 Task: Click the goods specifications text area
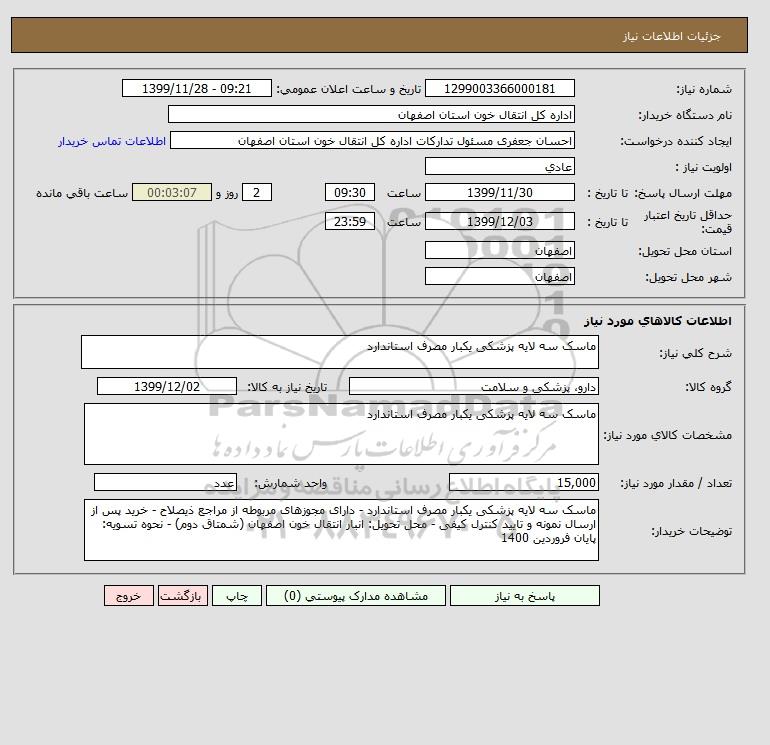point(341,434)
